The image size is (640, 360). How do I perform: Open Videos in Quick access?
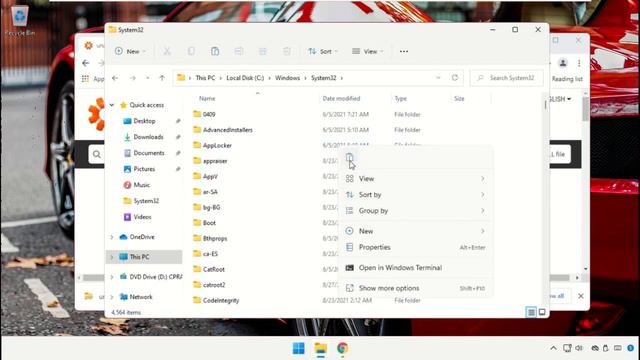click(x=142, y=217)
